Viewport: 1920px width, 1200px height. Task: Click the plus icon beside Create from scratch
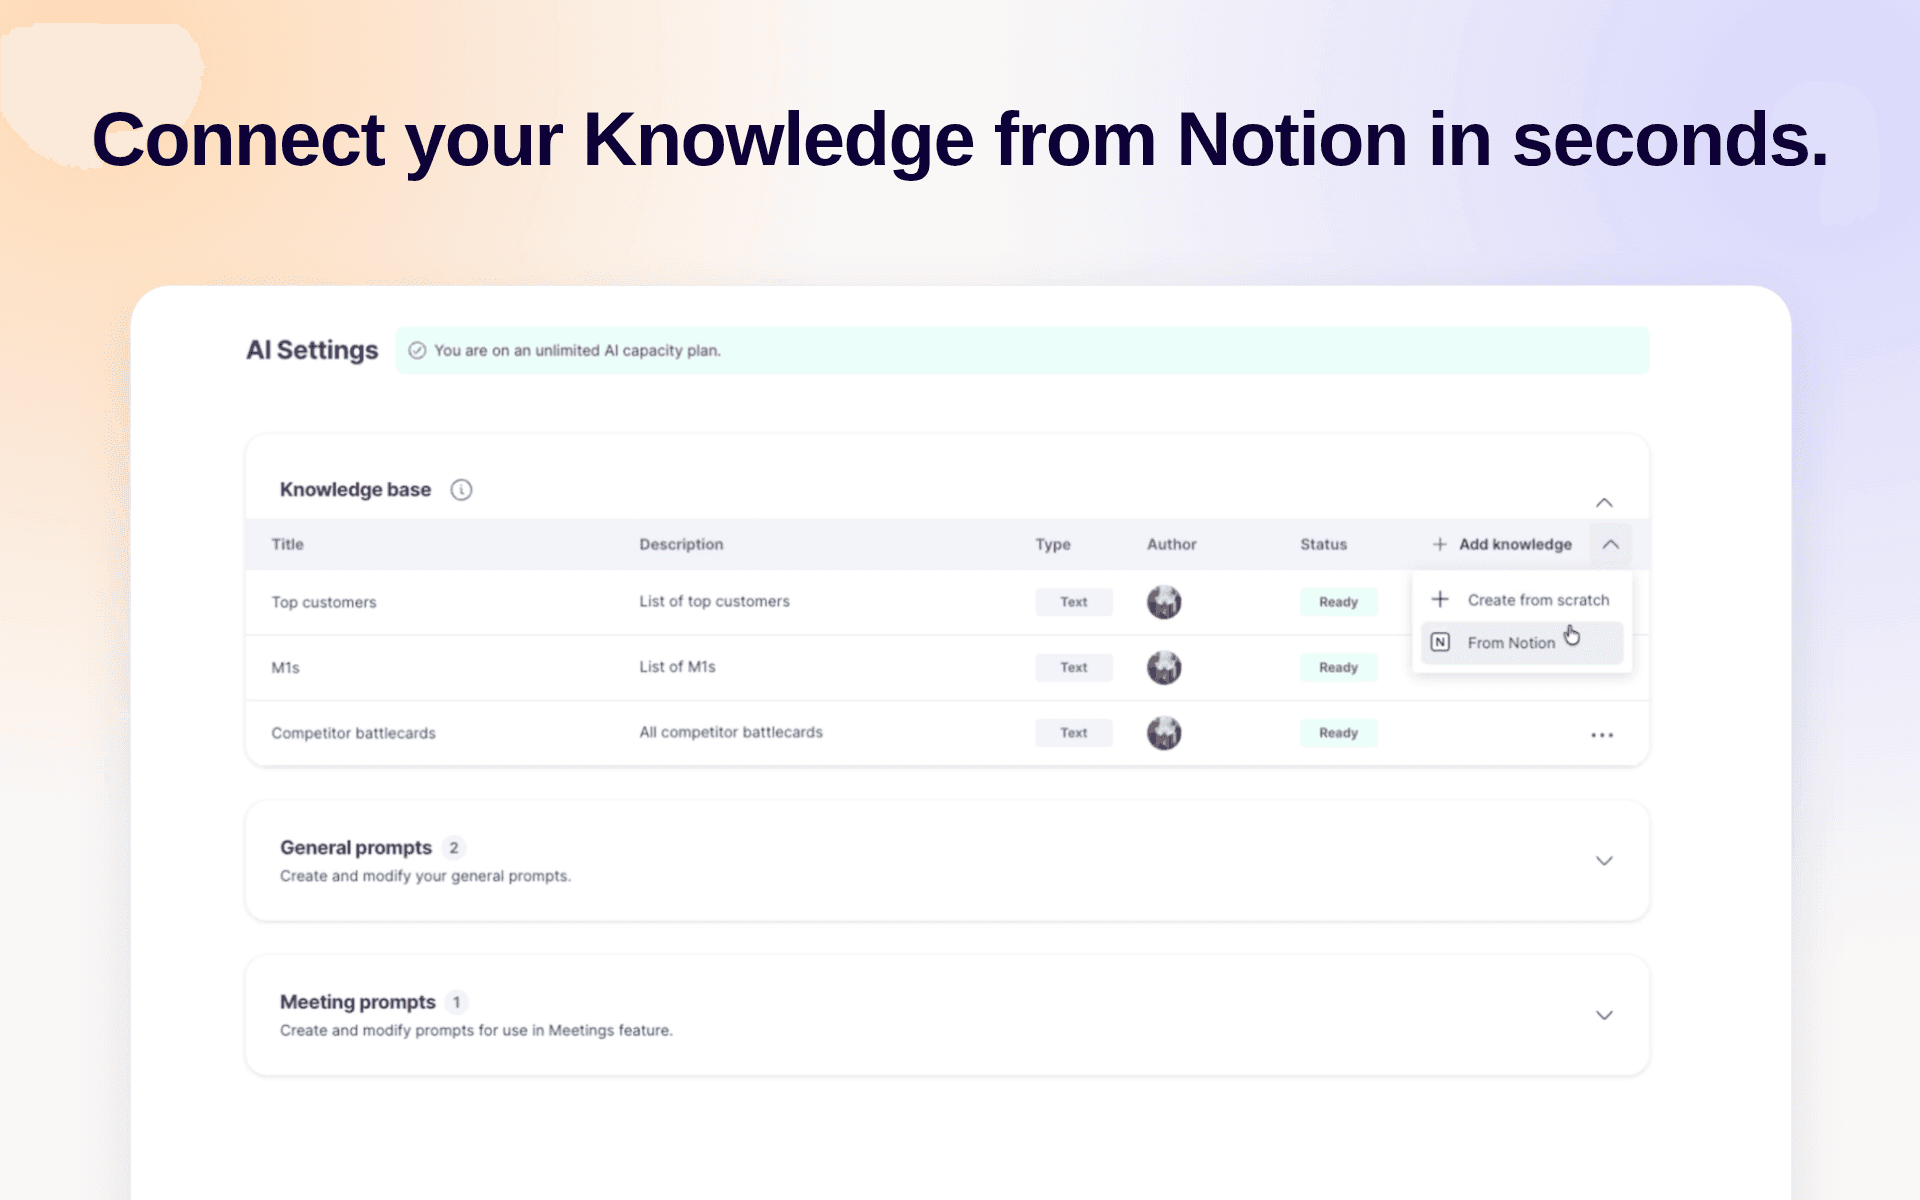coord(1440,600)
